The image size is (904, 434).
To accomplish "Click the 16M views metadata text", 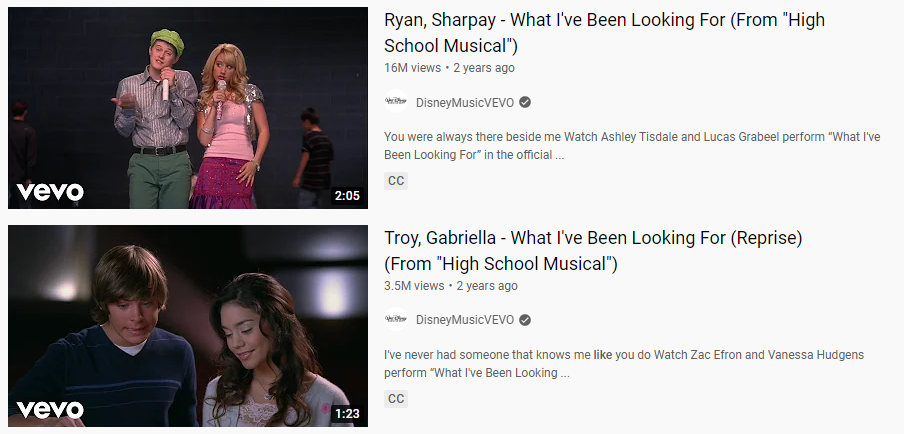I will pos(412,68).
